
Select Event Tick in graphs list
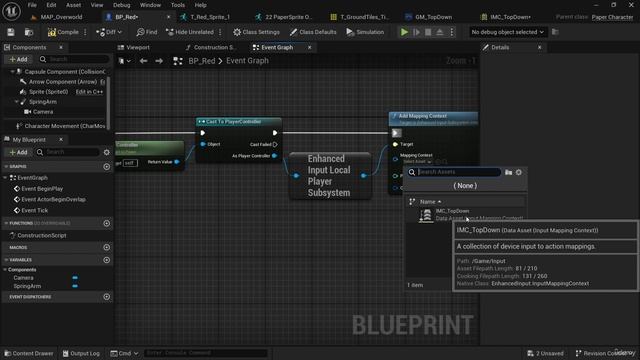coord(35,210)
